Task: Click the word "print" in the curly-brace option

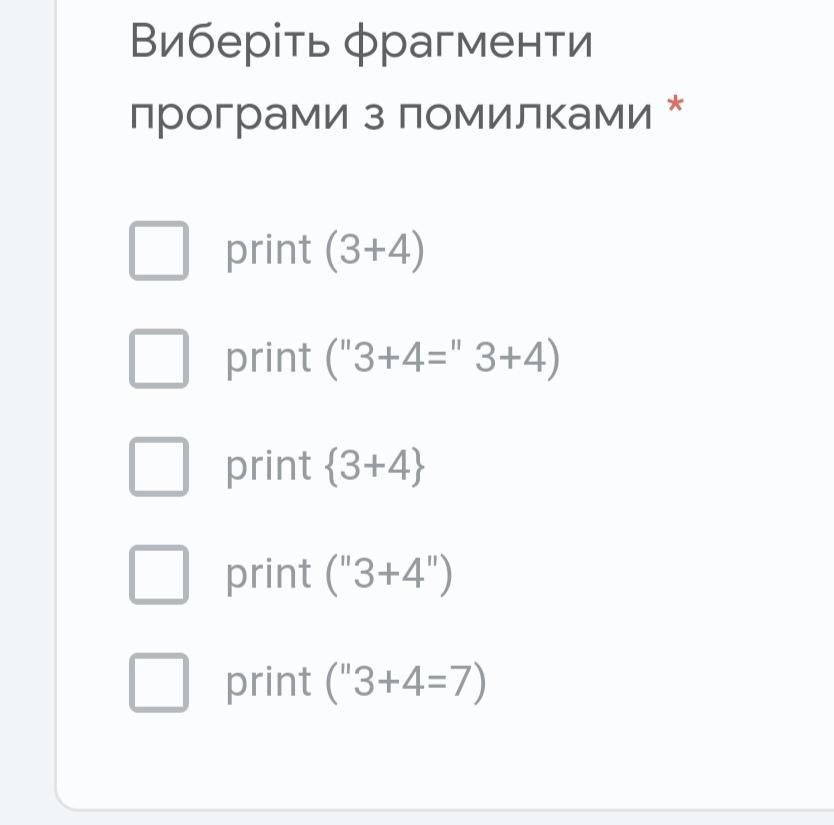Action: click(x=268, y=466)
